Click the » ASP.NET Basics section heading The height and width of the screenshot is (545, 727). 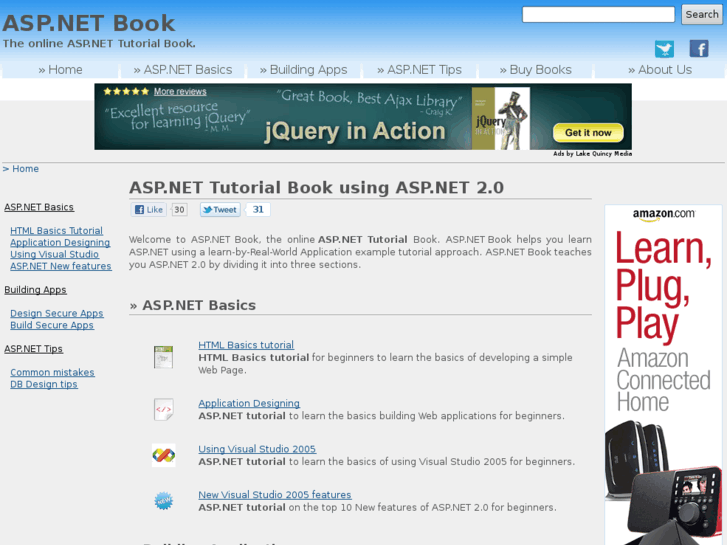(x=193, y=305)
